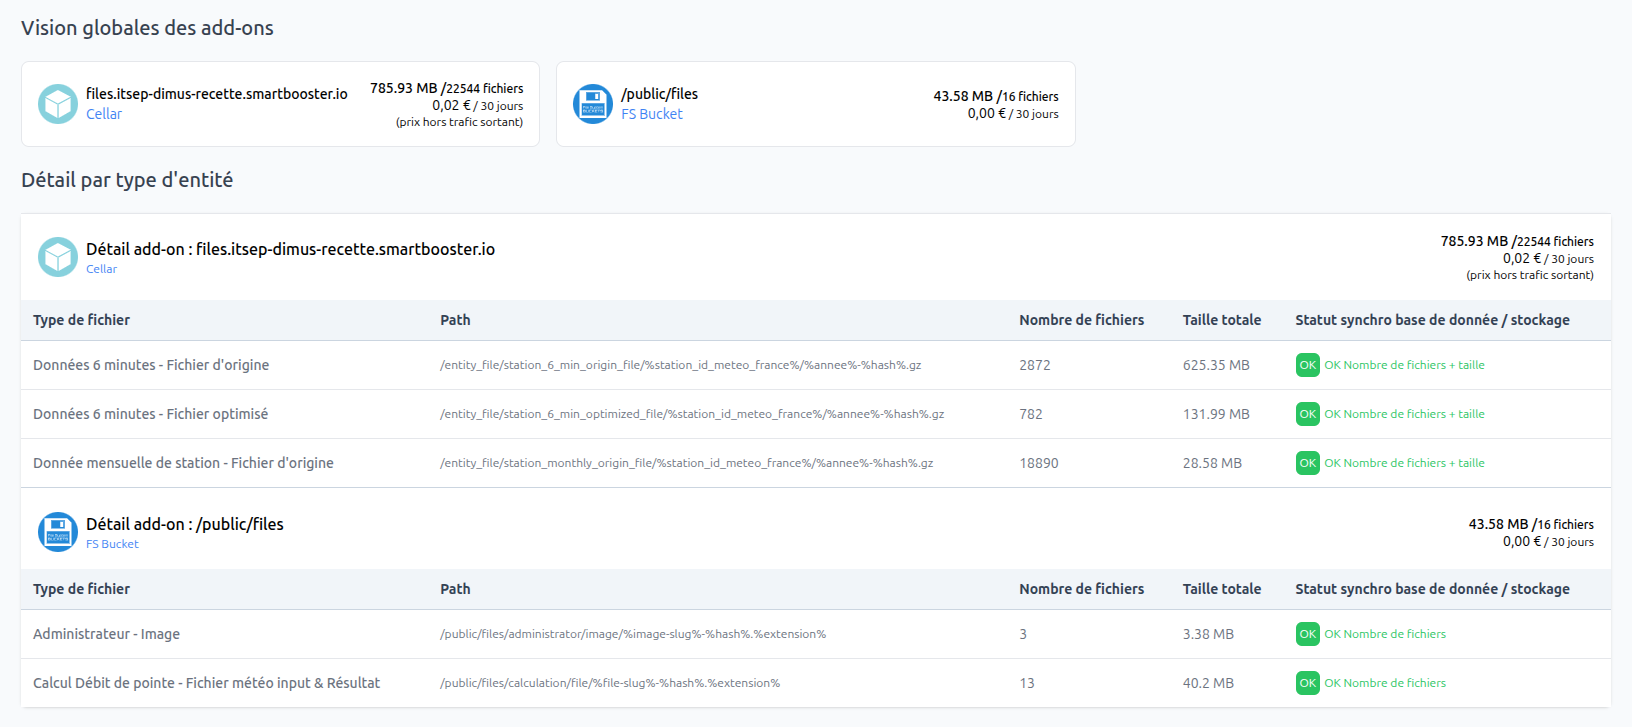Click the Statut synchro header of the FS Bucket table
This screenshot has height=727, width=1632.
pos(1432,589)
